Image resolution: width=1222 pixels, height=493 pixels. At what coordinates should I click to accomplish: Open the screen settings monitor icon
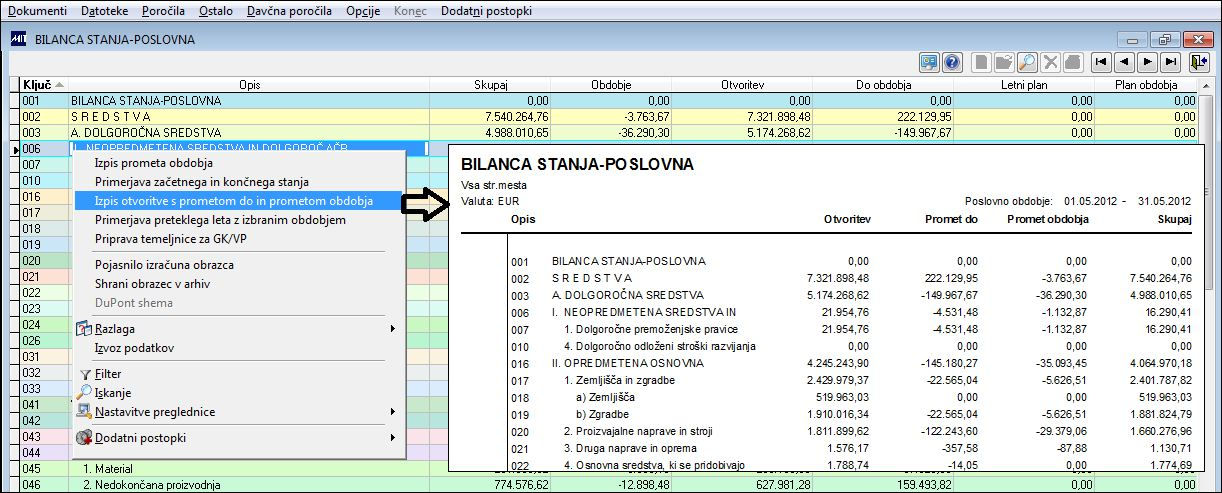coord(930,62)
